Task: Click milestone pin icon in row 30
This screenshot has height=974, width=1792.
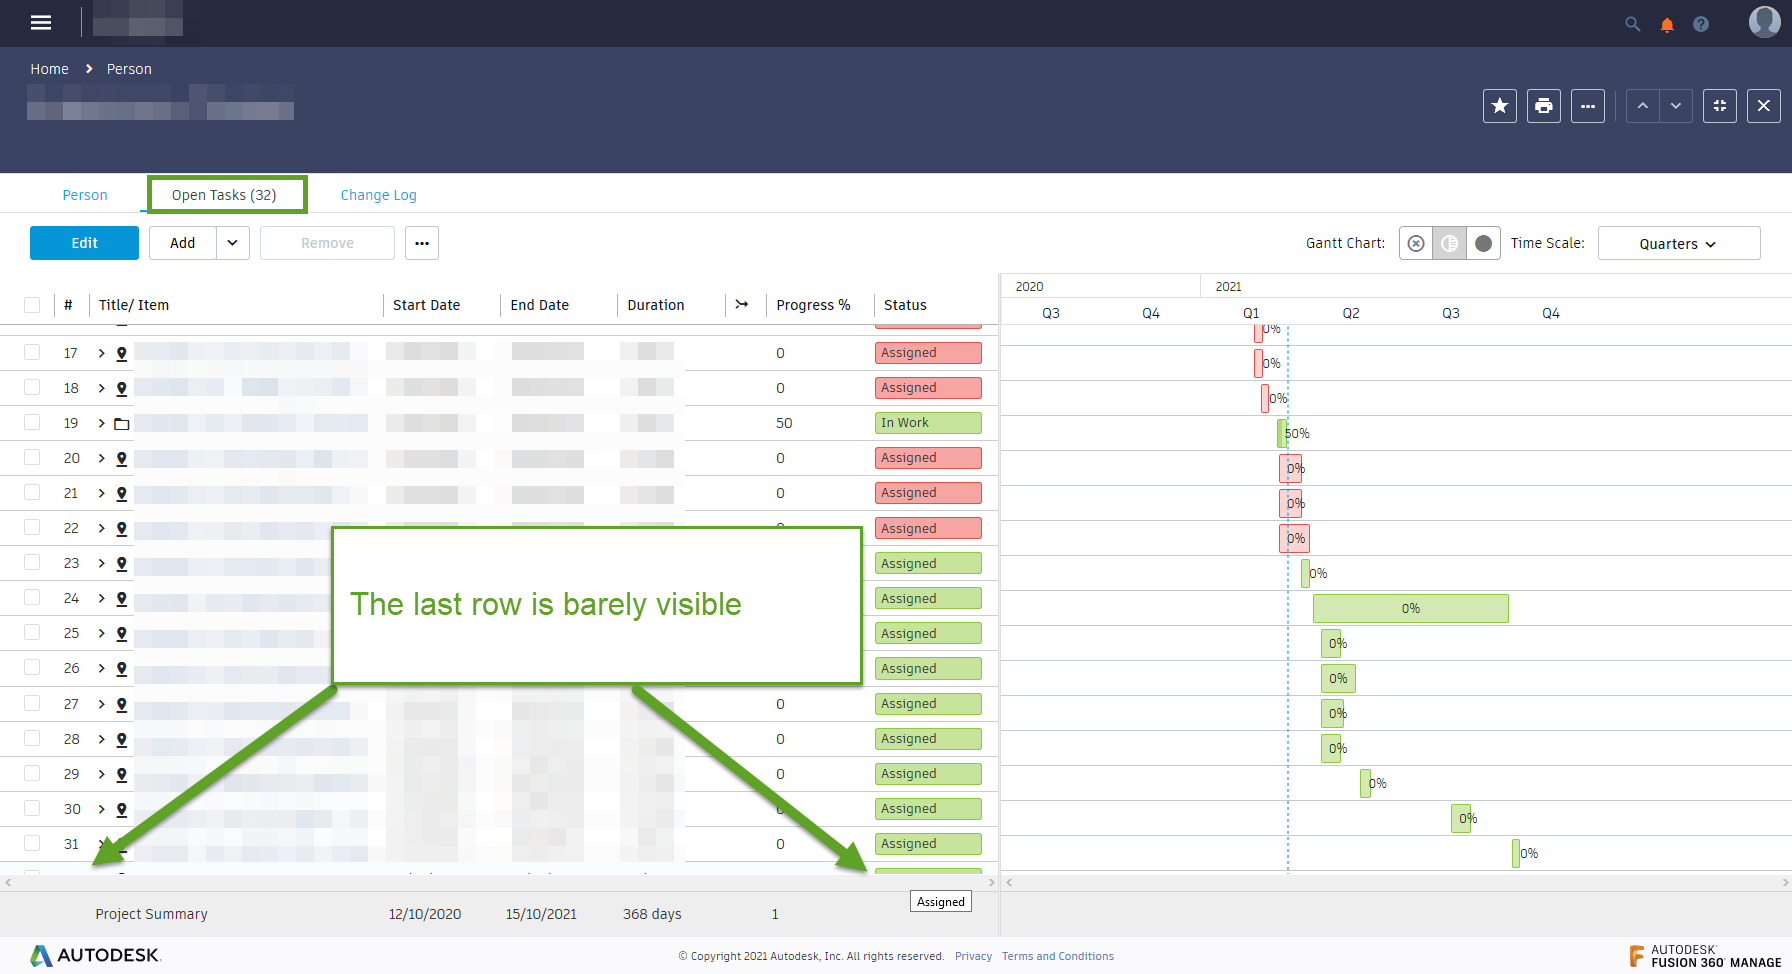Action: coord(122,809)
